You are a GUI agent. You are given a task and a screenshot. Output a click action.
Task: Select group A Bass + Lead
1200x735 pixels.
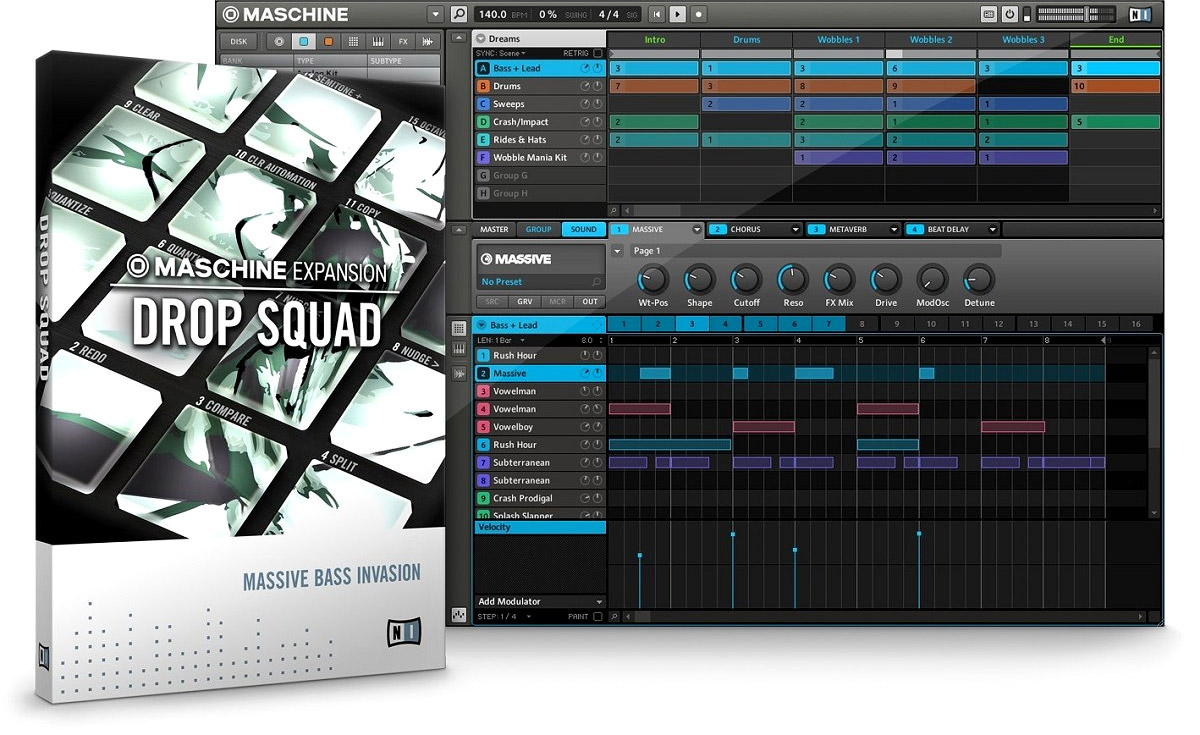tap(540, 68)
